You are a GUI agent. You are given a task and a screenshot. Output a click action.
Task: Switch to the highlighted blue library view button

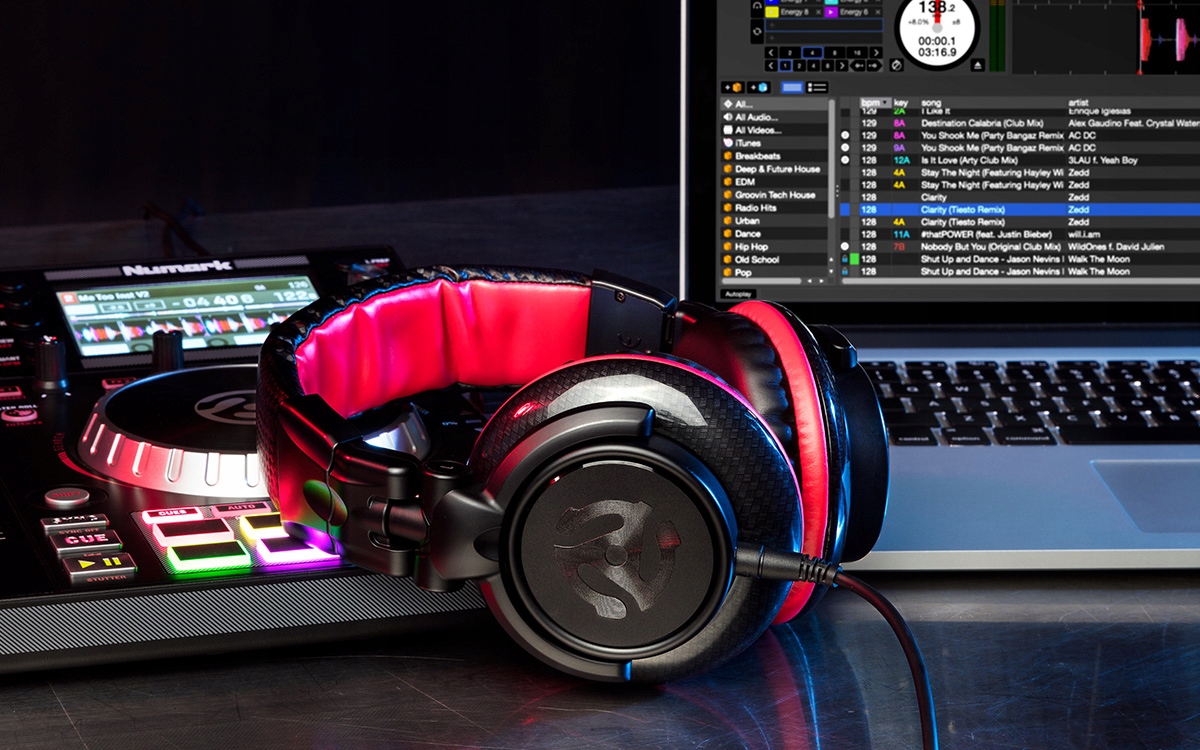[x=792, y=87]
